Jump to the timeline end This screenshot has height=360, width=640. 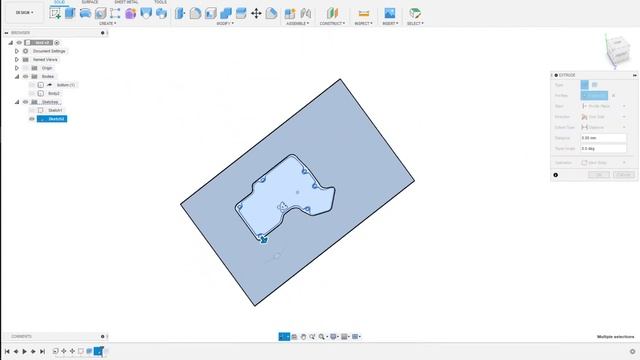tap(42, 351)
